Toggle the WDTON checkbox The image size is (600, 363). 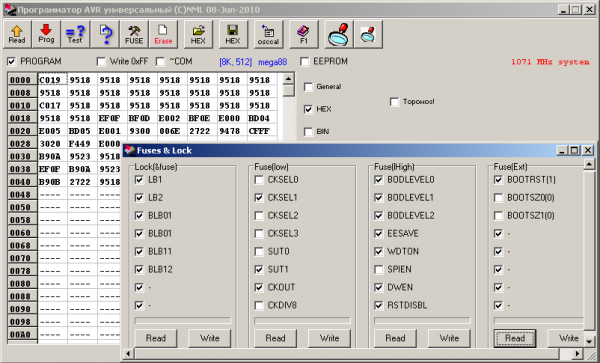tap(379, 252)
